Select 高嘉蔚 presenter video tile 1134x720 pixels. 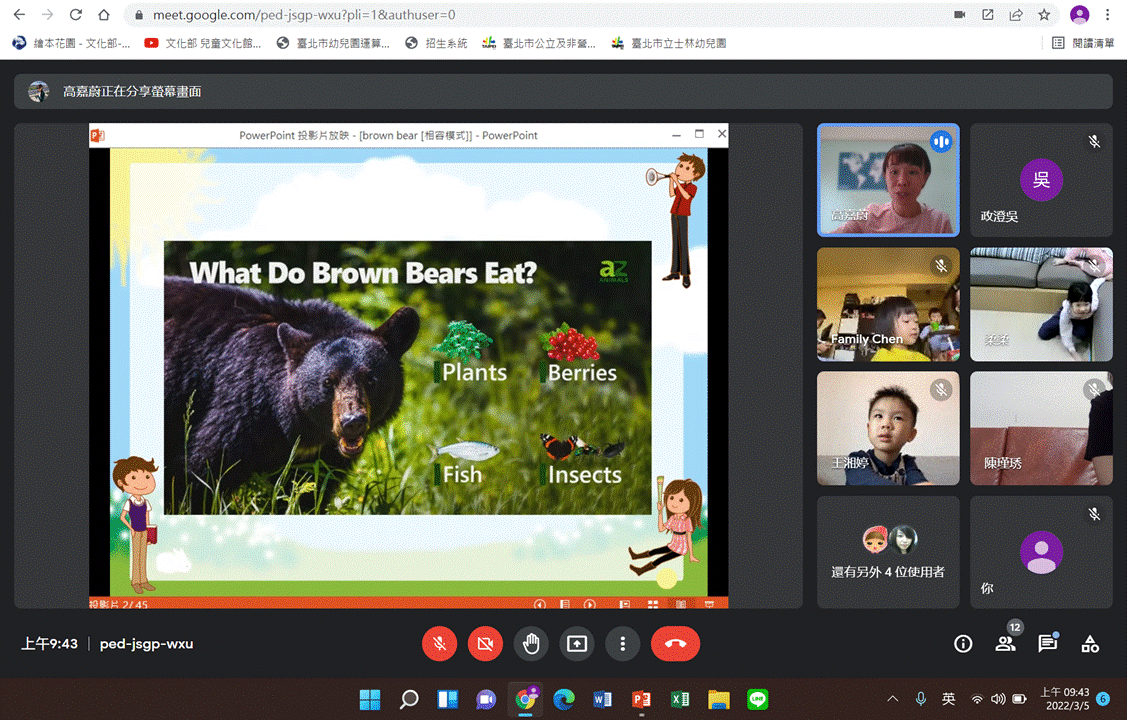888,180
